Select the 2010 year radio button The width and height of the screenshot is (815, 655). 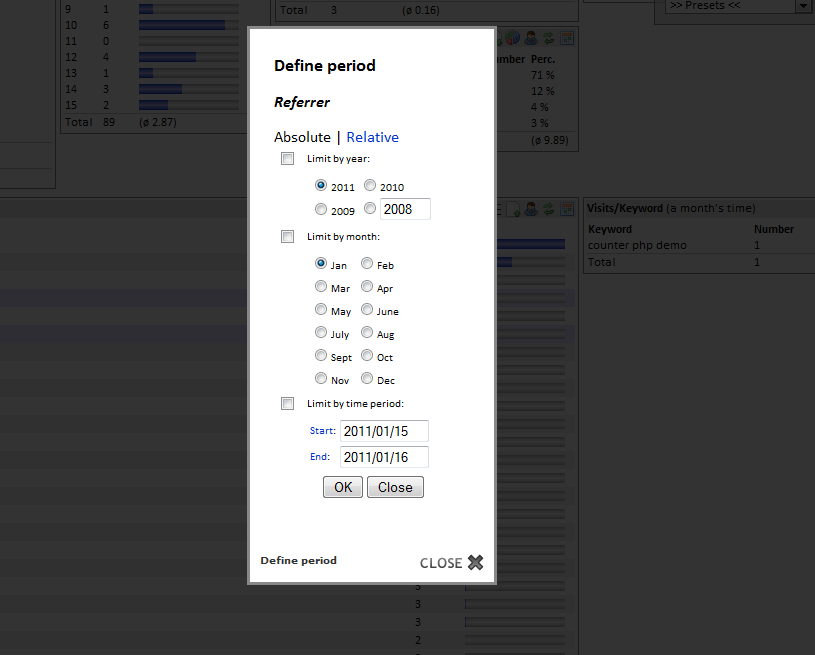pyautogui.click(x=368, y=185)
